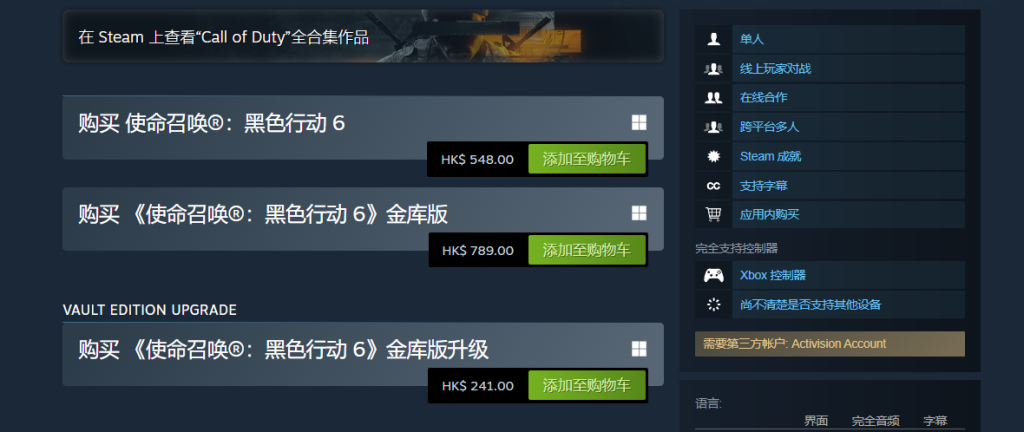
Task: Click the Activision Account third-party notice
Action: point(829,344)
